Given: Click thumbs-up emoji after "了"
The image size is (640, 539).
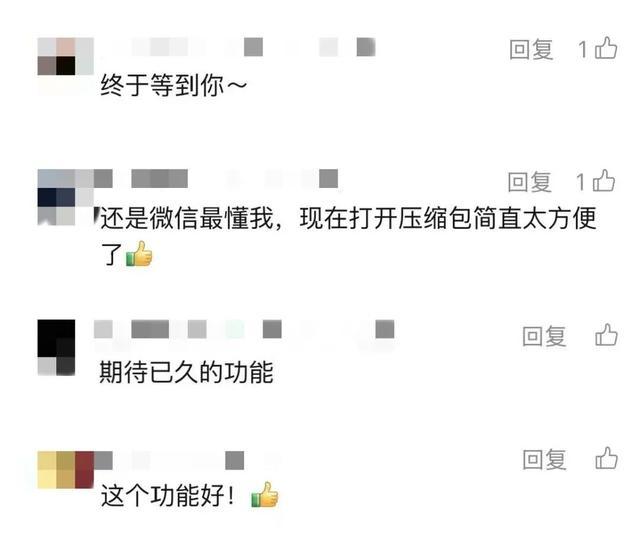Looking at the screenshot, I should click(x=139, y=254).
